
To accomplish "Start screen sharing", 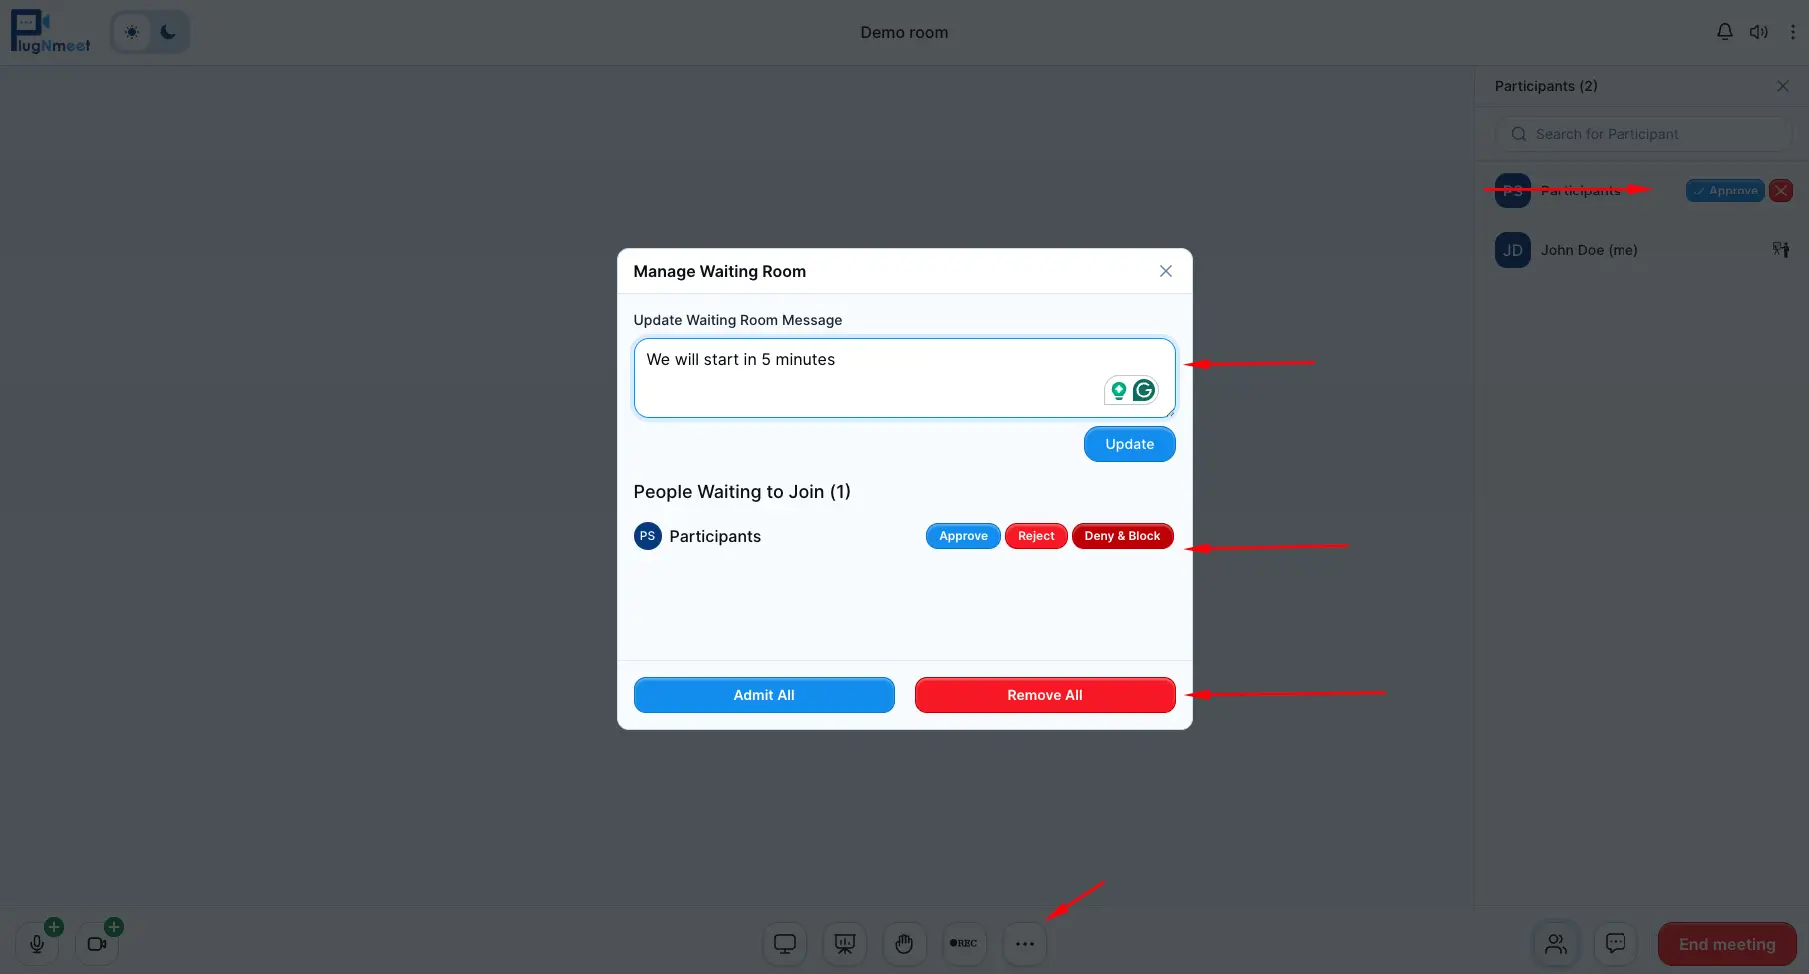I will click(784, 943).
